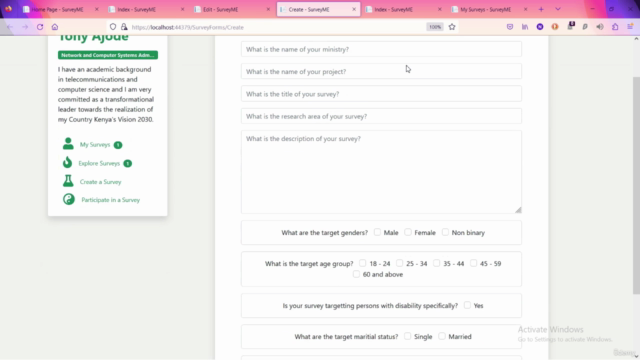Open the browser home icon

click(x=55, y=27)
